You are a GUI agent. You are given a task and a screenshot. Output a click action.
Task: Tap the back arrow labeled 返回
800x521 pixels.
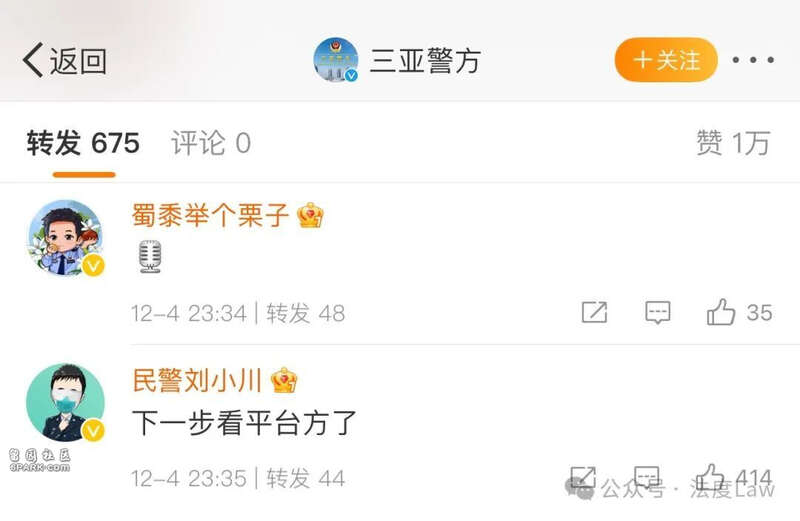64,61
